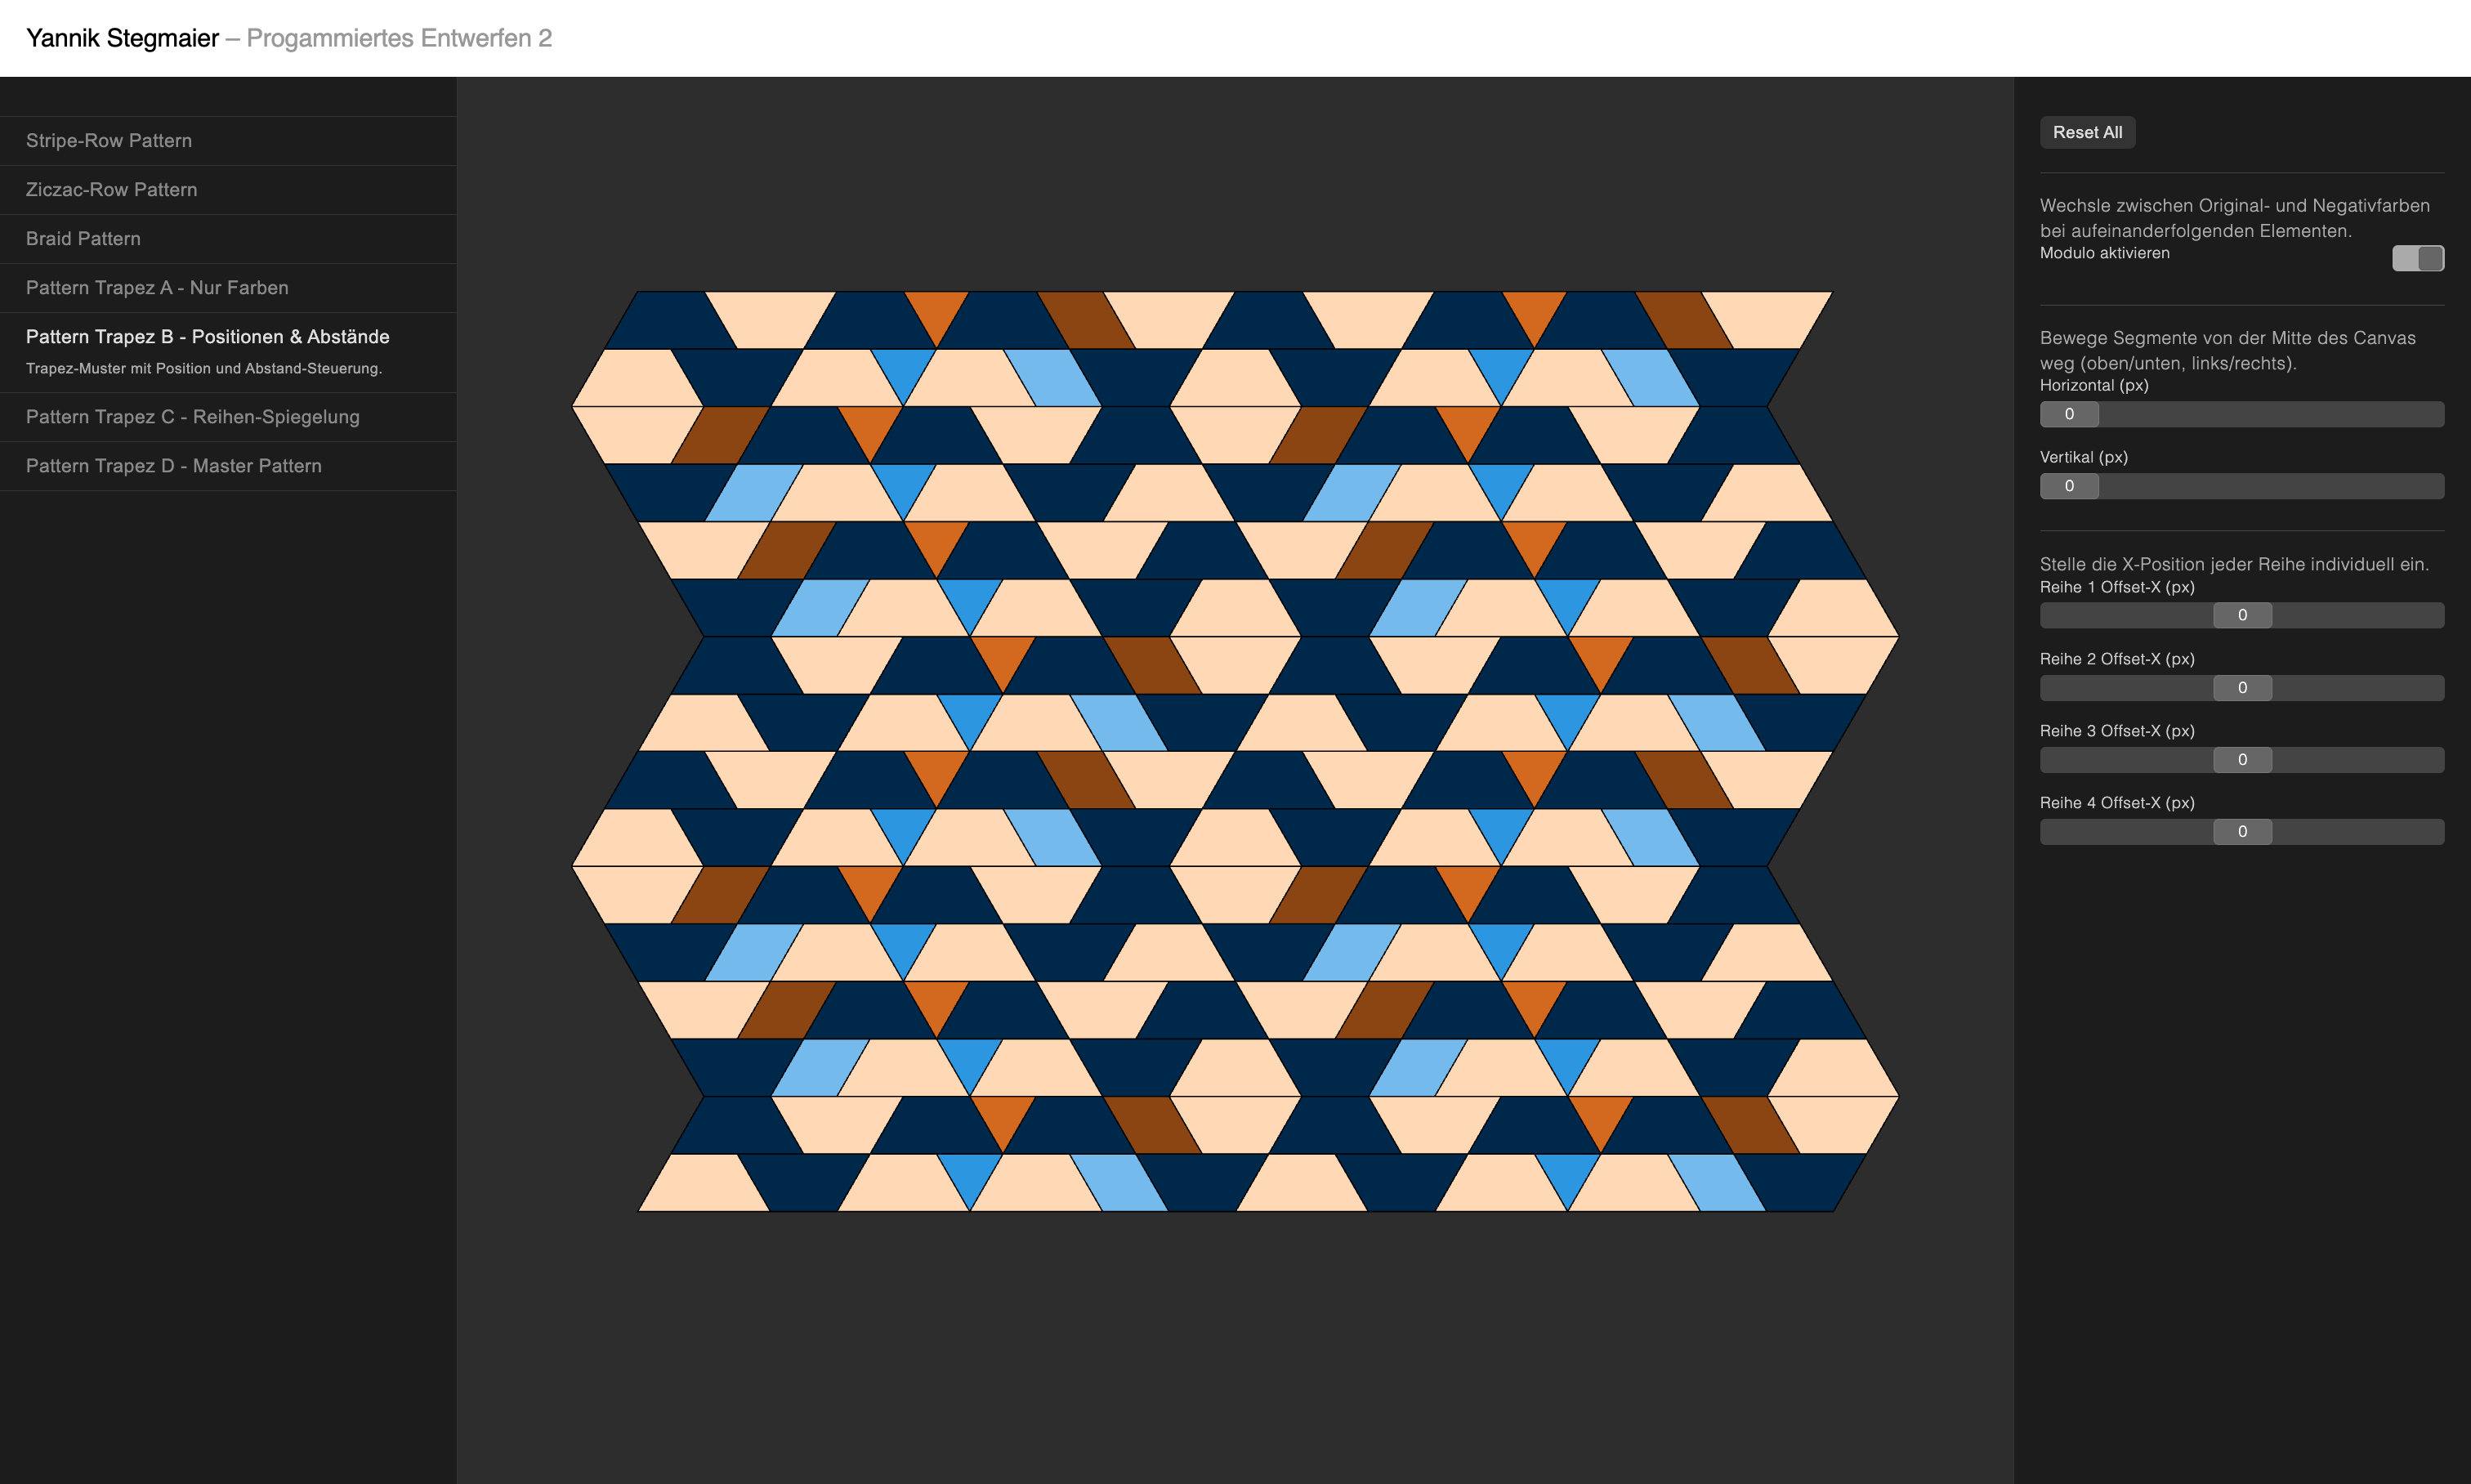Open Pattern Trapez A - Nur Farben

tap(157, 288)
